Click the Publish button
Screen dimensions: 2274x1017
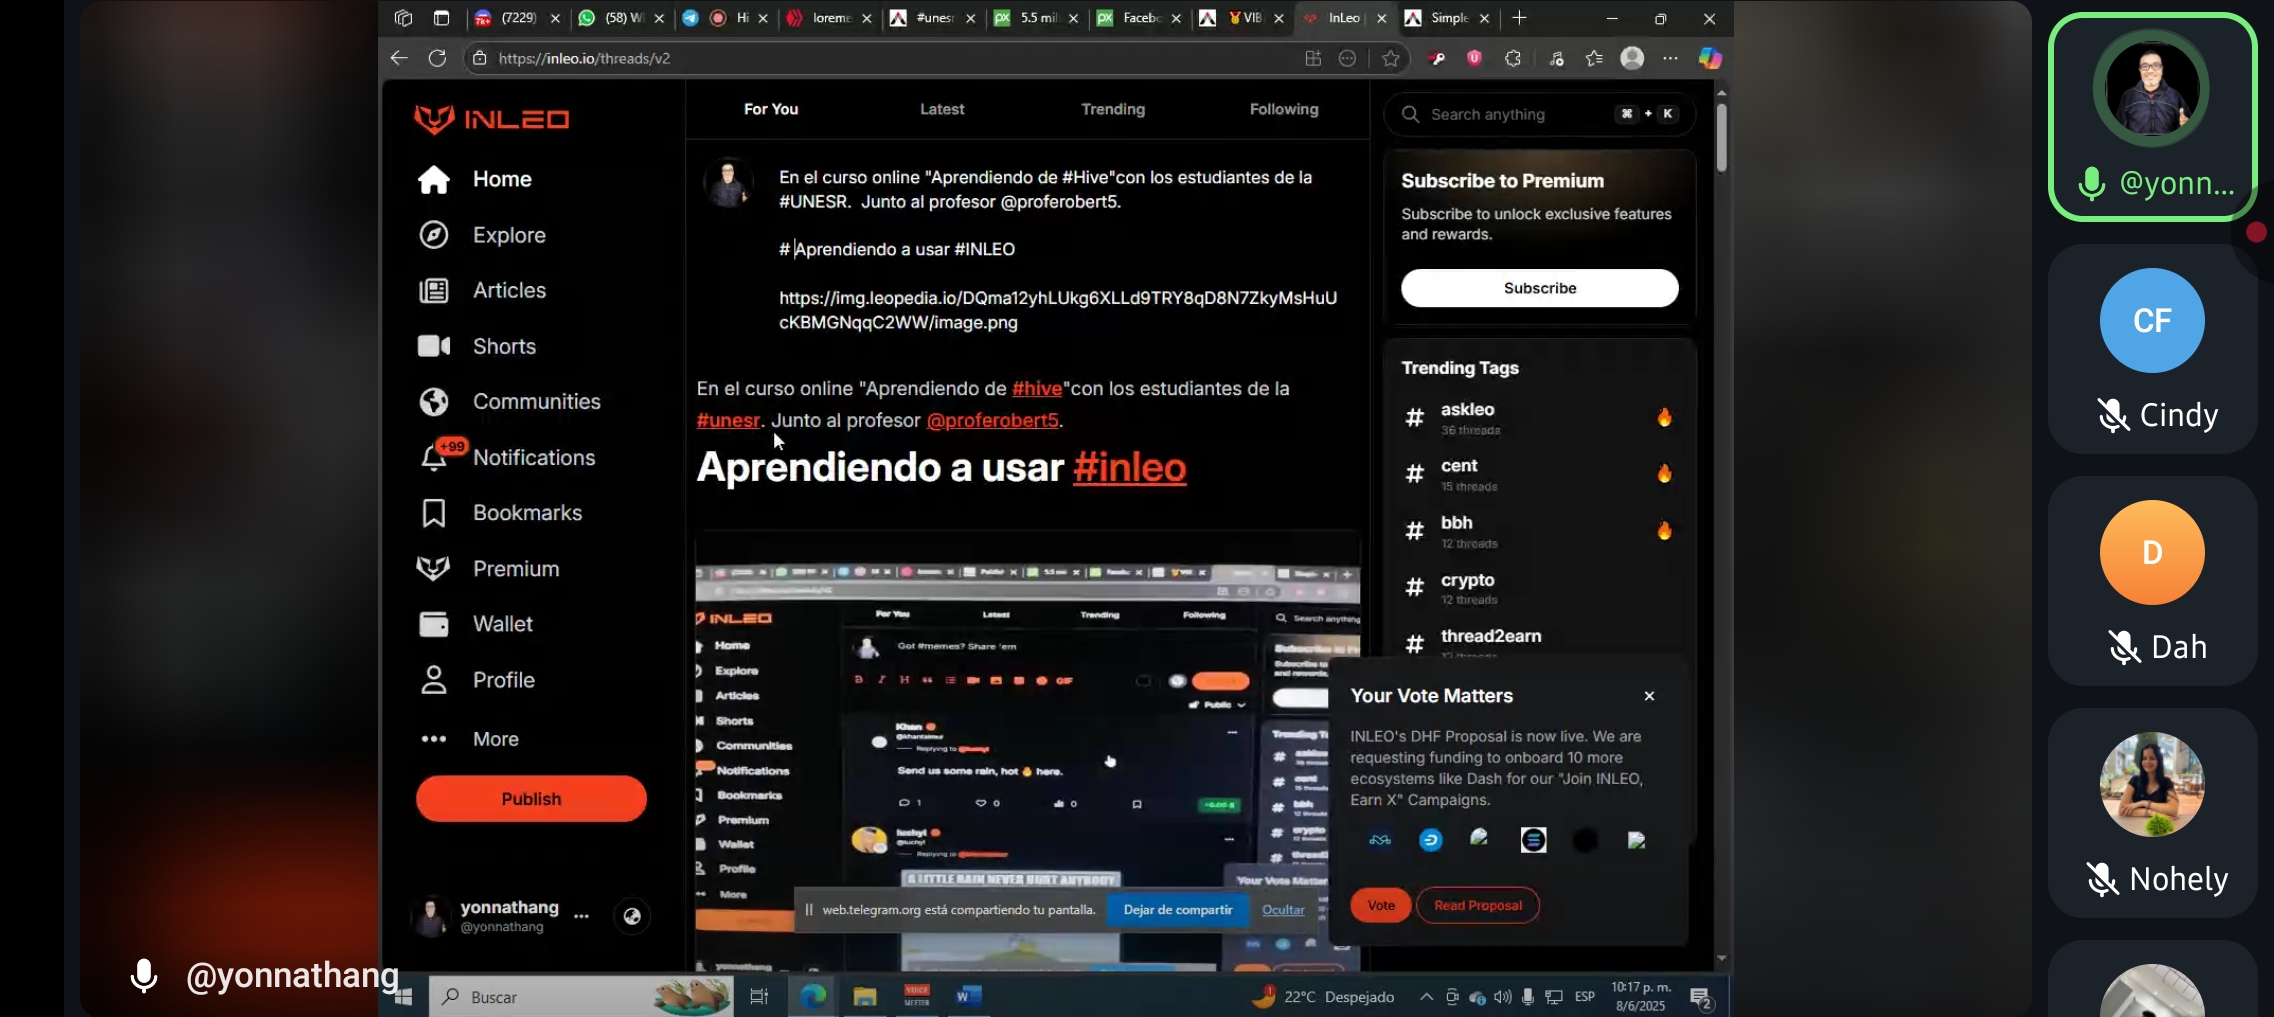point(531,799)
